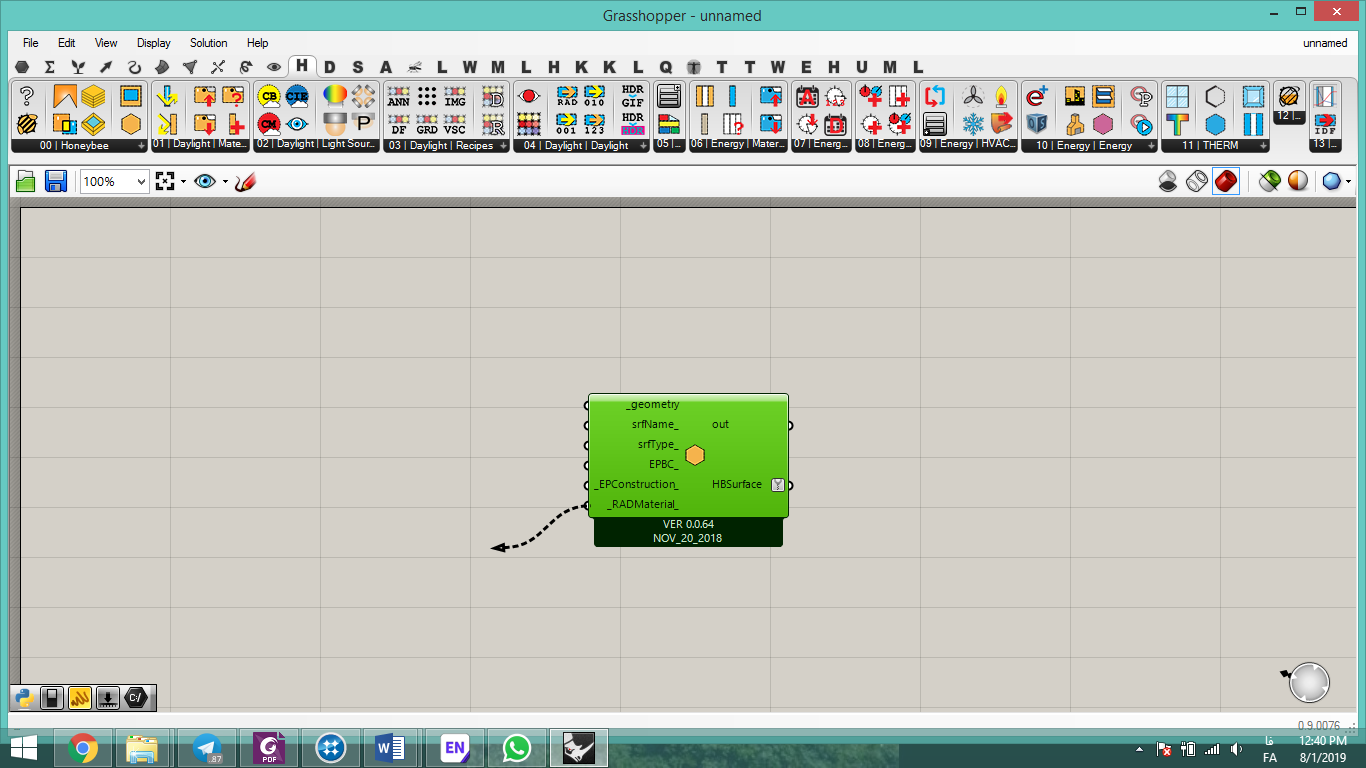The image size is (1366, 768).
Task: Open the Solution menu
Action: point(209,43)
